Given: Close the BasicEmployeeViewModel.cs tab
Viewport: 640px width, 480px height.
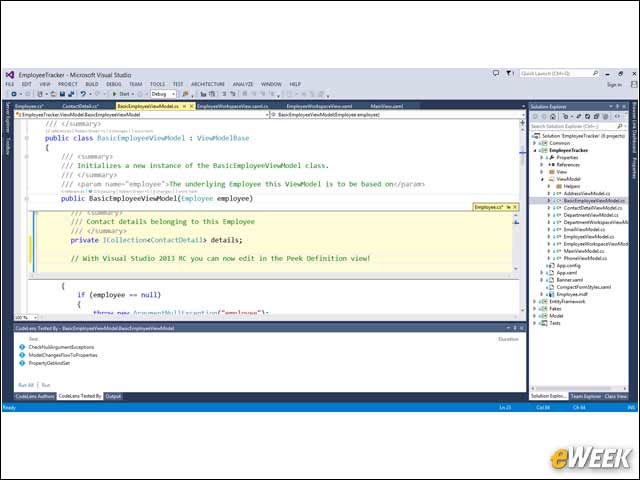Looking at the screenshot, I should [191, 106].
